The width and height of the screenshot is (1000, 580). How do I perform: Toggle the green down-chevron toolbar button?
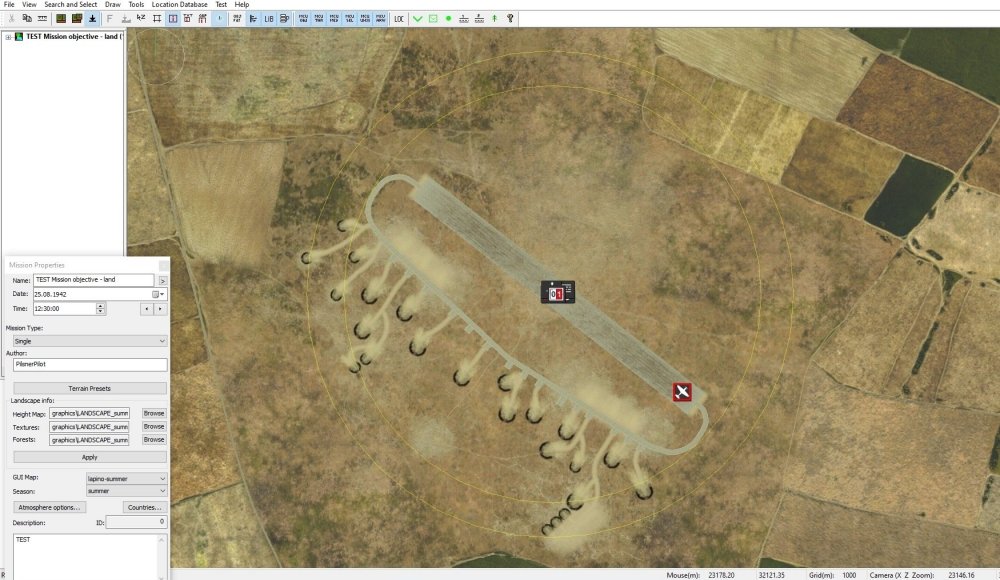[418, 19]
